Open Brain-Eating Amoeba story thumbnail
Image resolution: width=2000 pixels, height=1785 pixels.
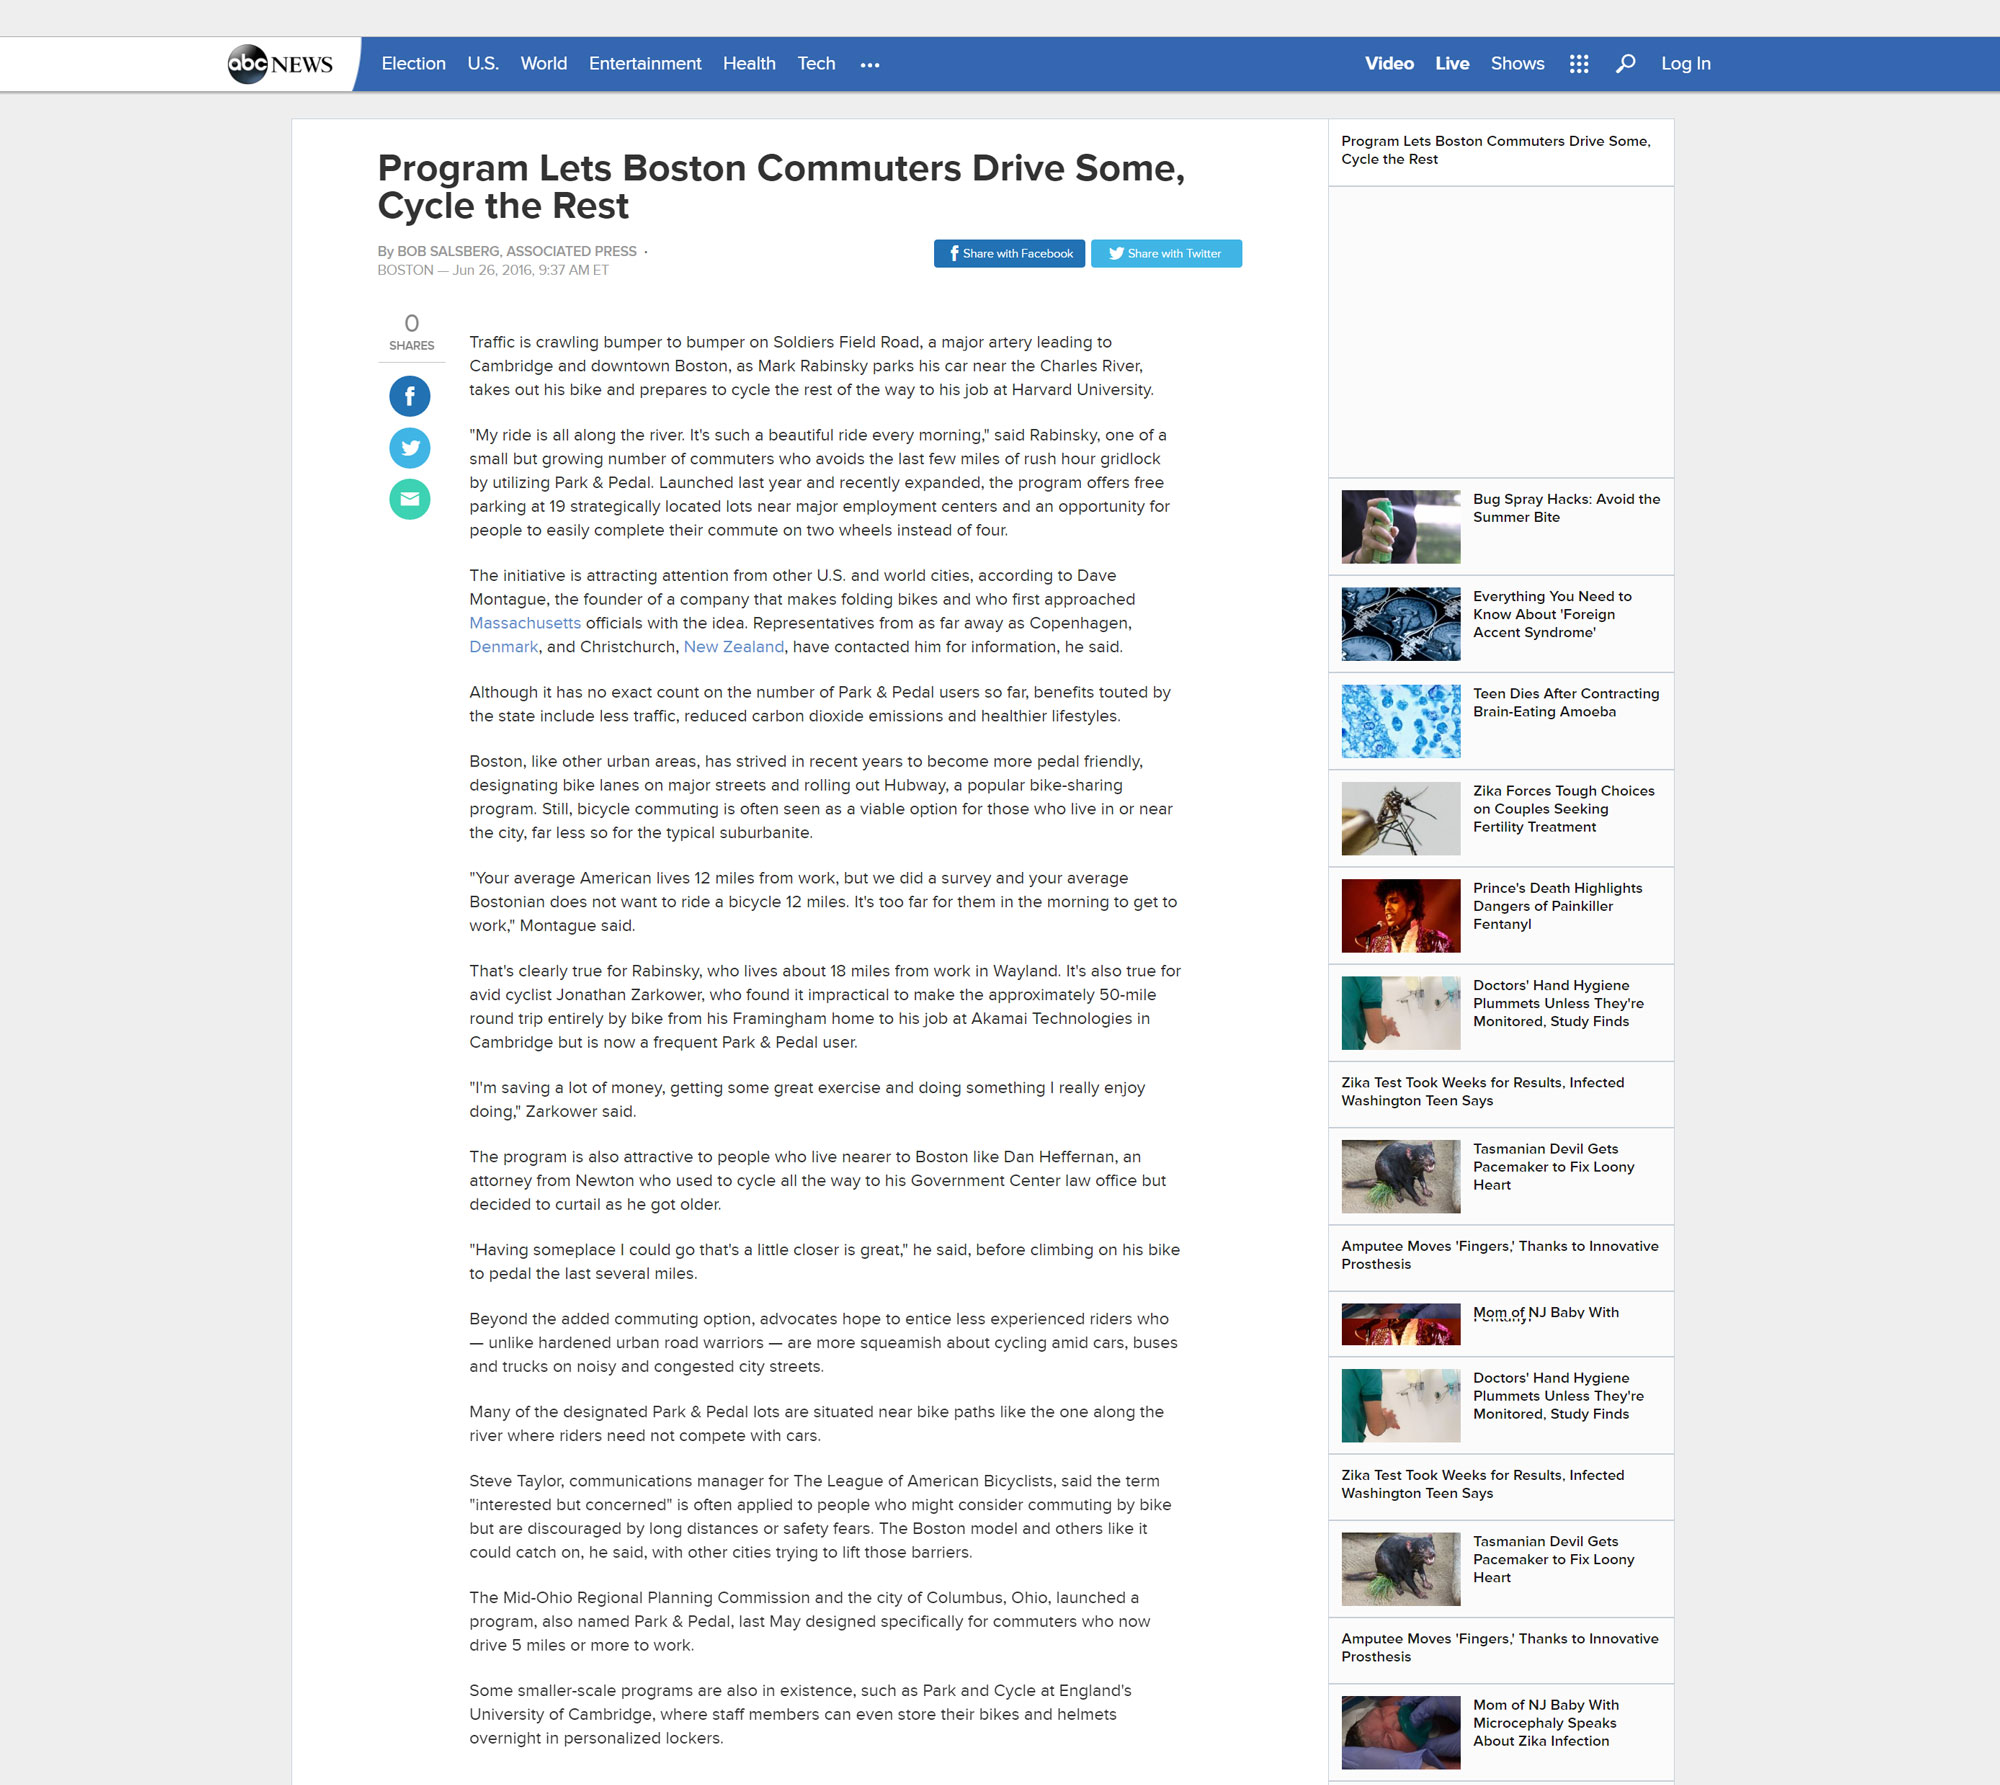click(x=1400, y=721)
